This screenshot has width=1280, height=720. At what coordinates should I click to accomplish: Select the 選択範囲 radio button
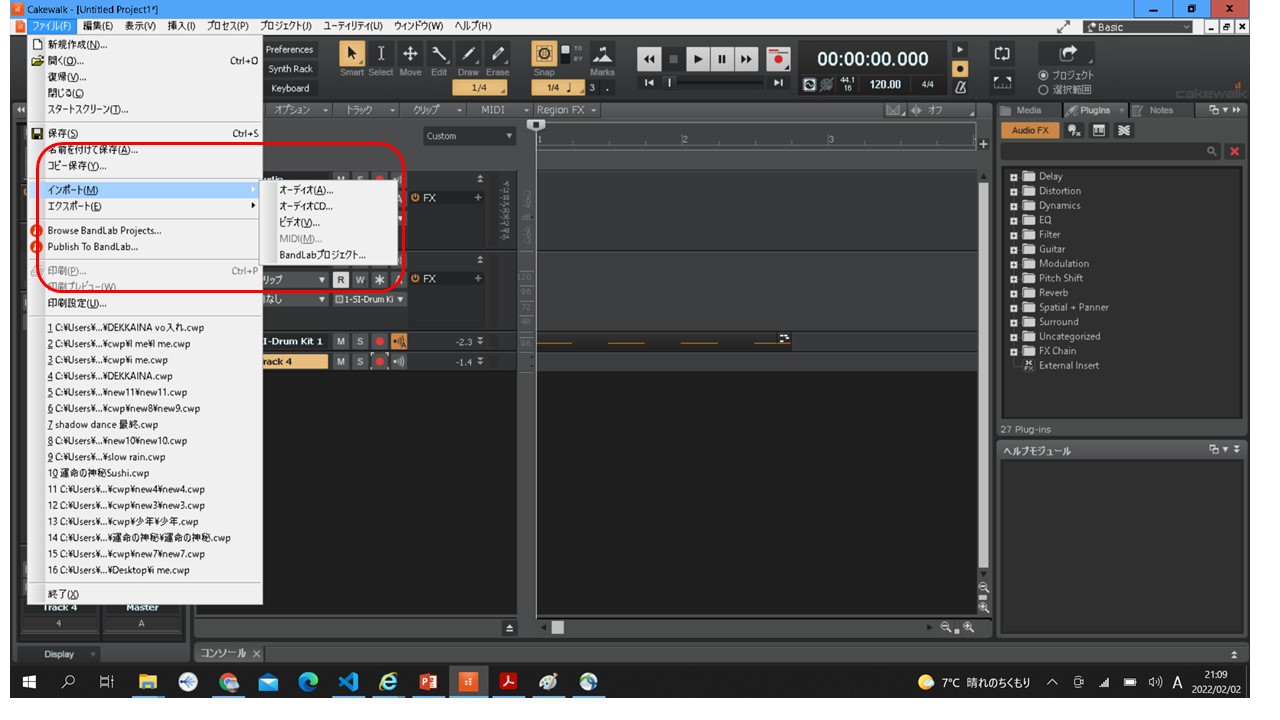(1044, 89)
